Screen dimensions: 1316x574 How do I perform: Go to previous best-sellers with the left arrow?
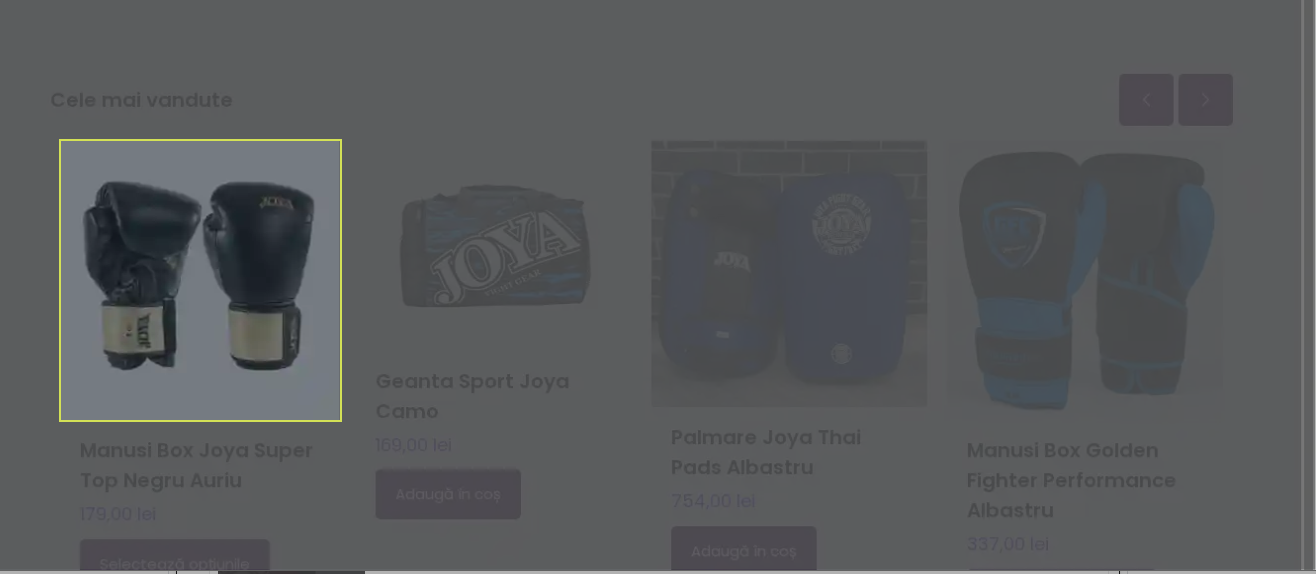[1146, 100]
